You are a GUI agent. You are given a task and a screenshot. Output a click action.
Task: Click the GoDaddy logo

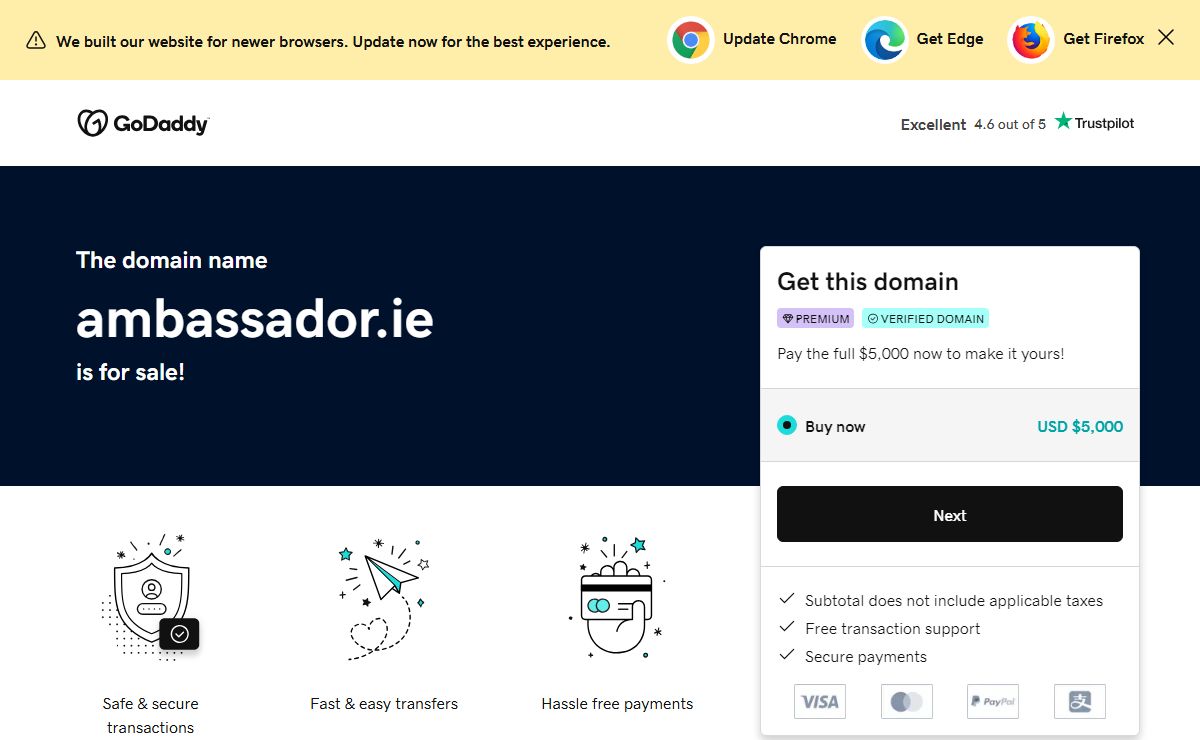click(x=143, y=123)
